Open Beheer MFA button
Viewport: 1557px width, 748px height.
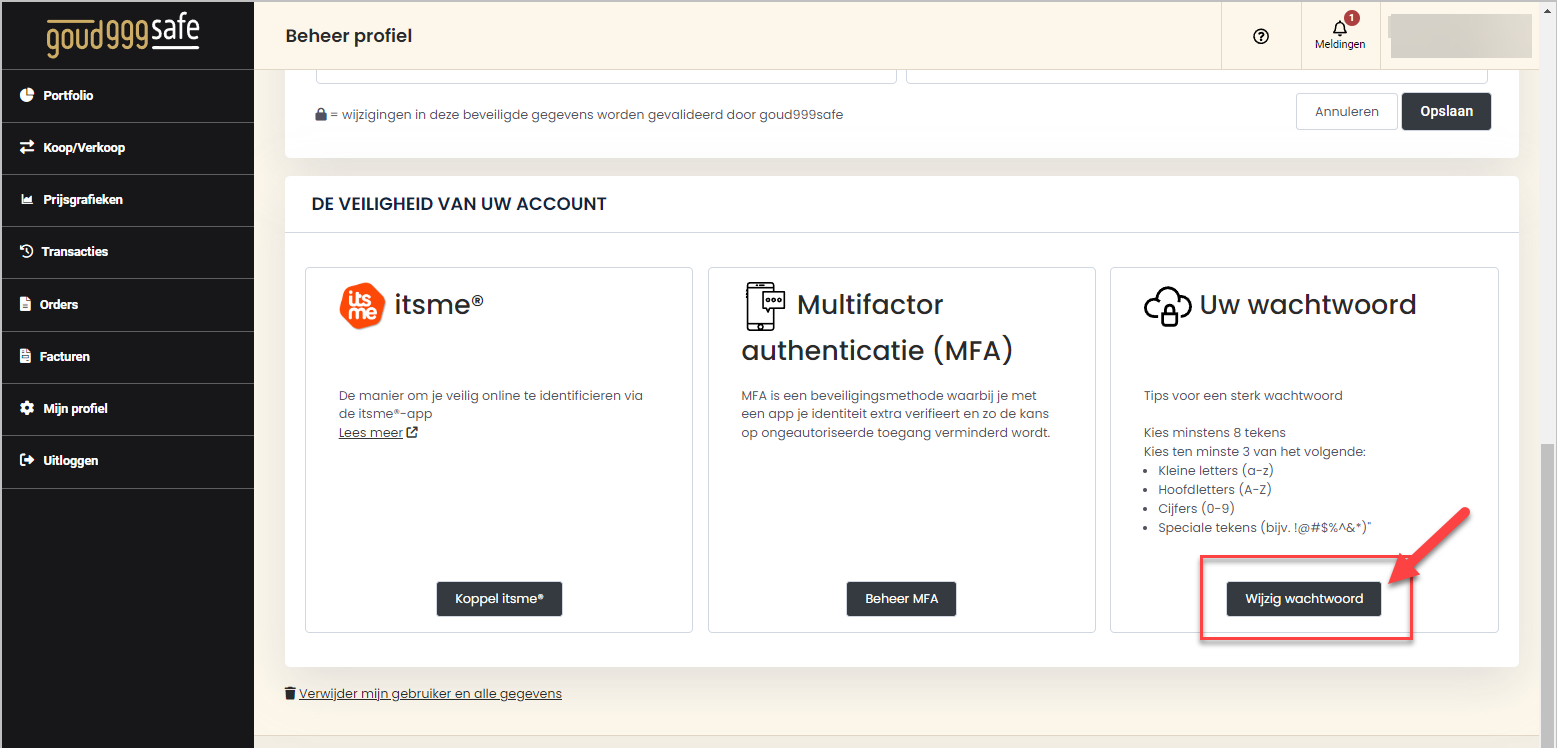pyautogui.click(x=901, y=599)
